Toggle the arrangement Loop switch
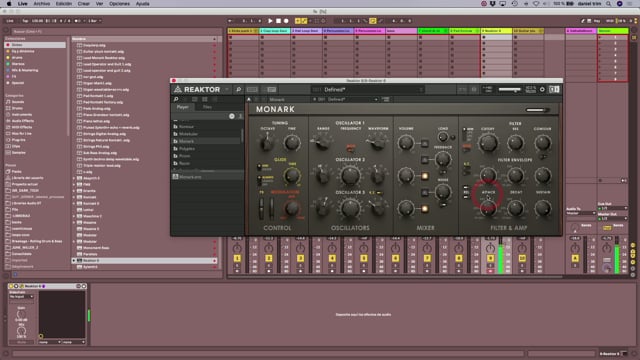 pos(372,21)
